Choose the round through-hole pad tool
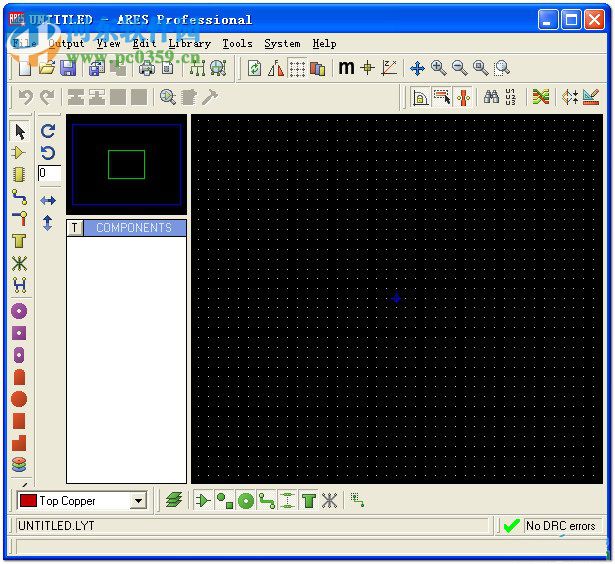The width and height of the screenshot is (615, 564). pyautogui.click(x=19, y=311)
